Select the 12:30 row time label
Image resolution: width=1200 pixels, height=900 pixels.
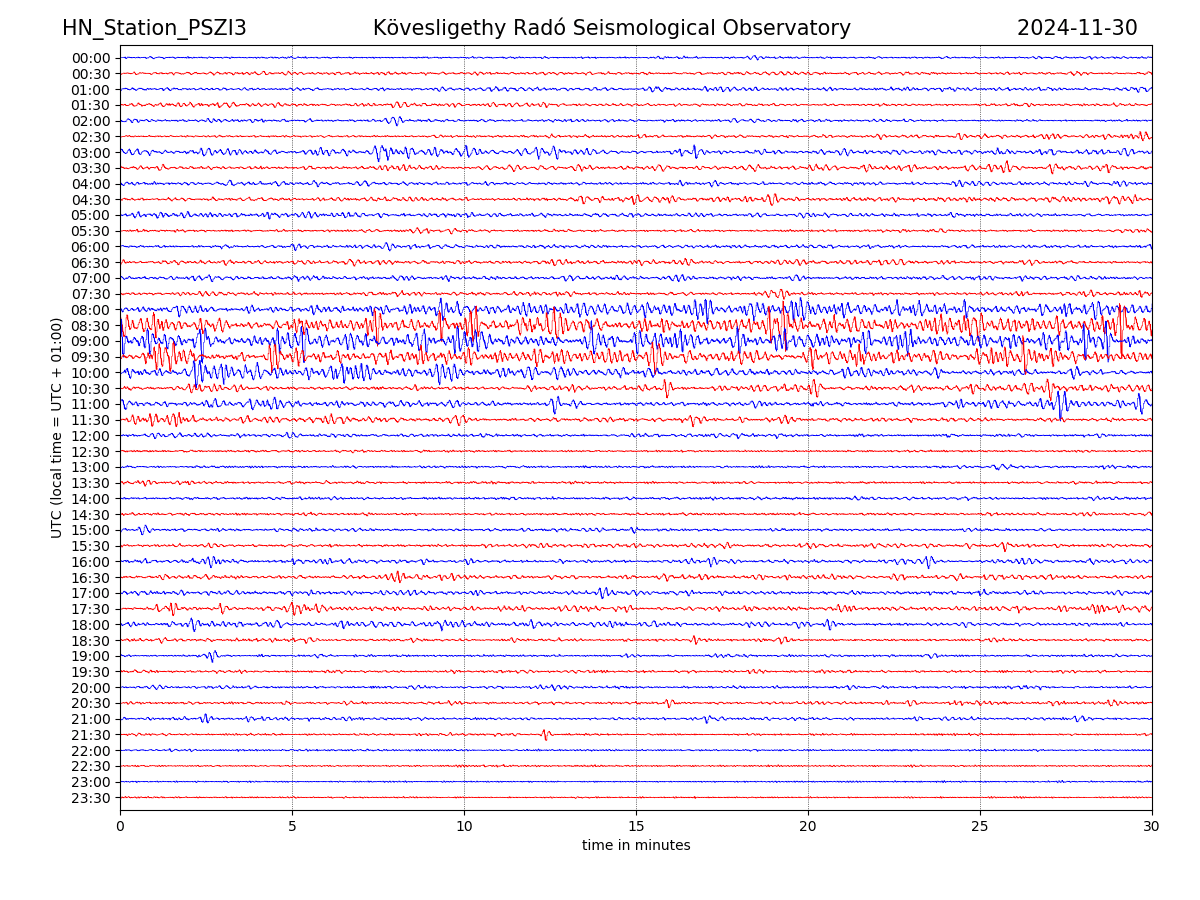[91, 452]
